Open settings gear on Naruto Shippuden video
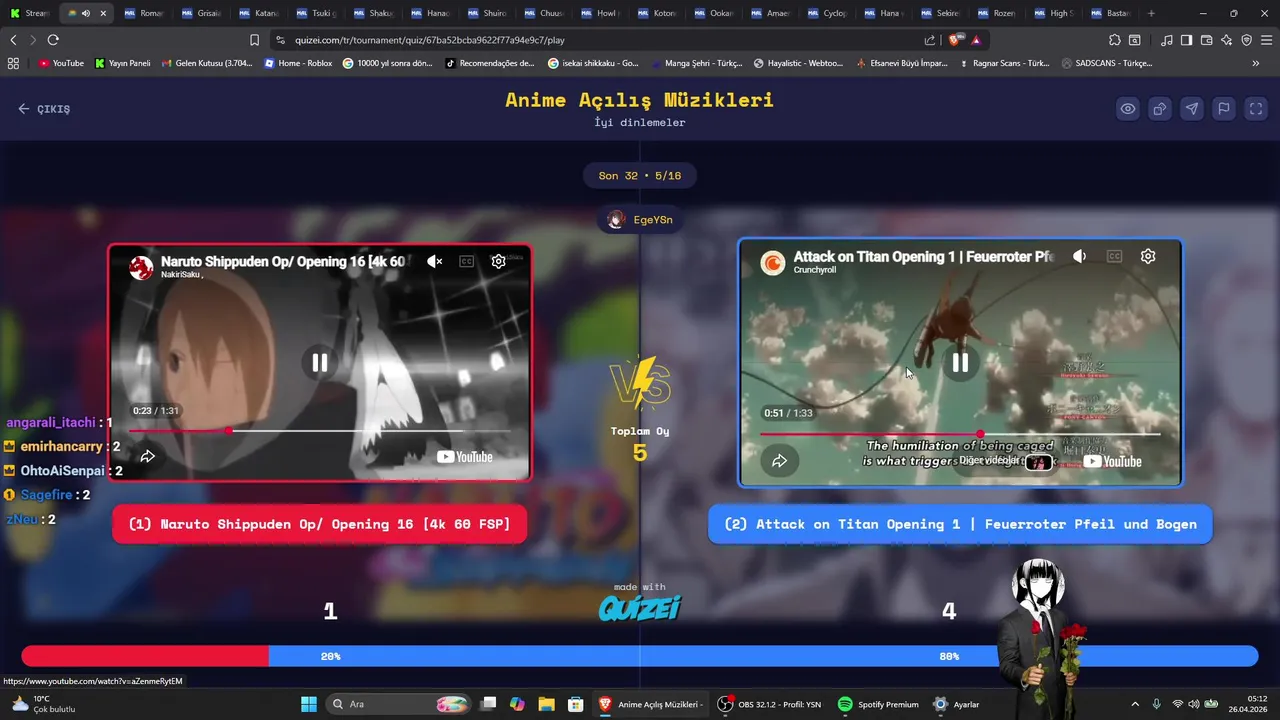The width and height of the screenshot is (1280, 720). [498, 261]
